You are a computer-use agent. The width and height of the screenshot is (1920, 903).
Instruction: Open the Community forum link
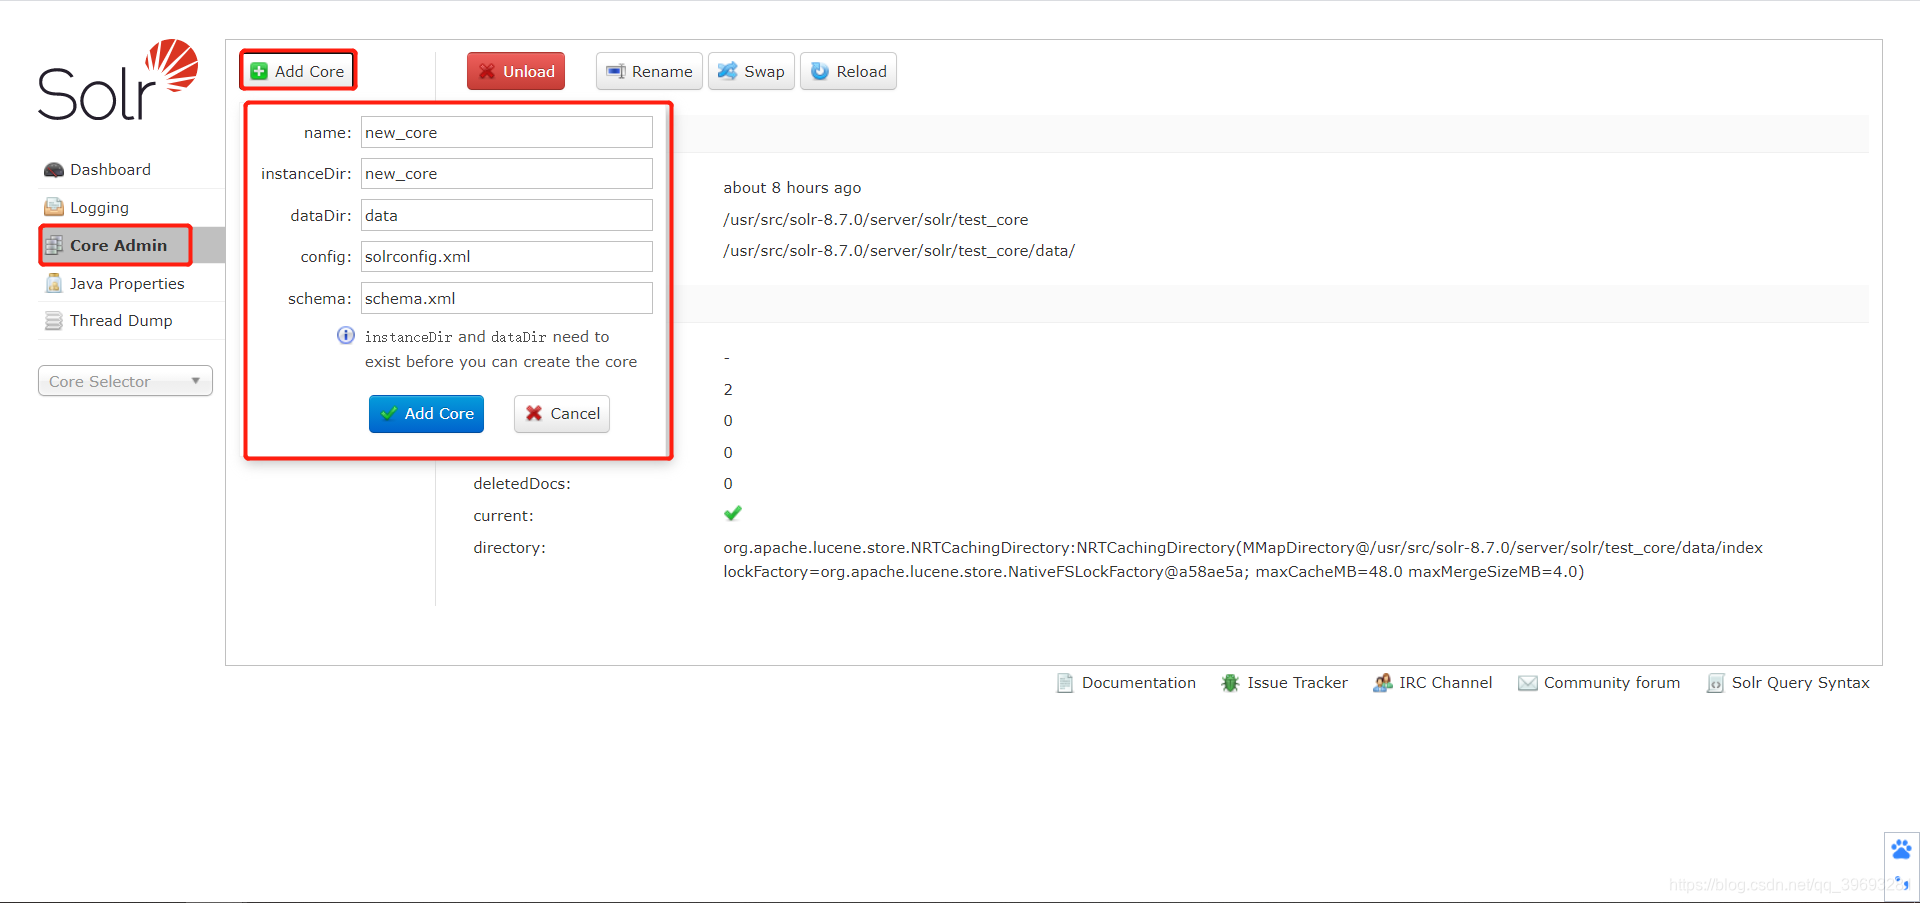[x=1611, y=683]
